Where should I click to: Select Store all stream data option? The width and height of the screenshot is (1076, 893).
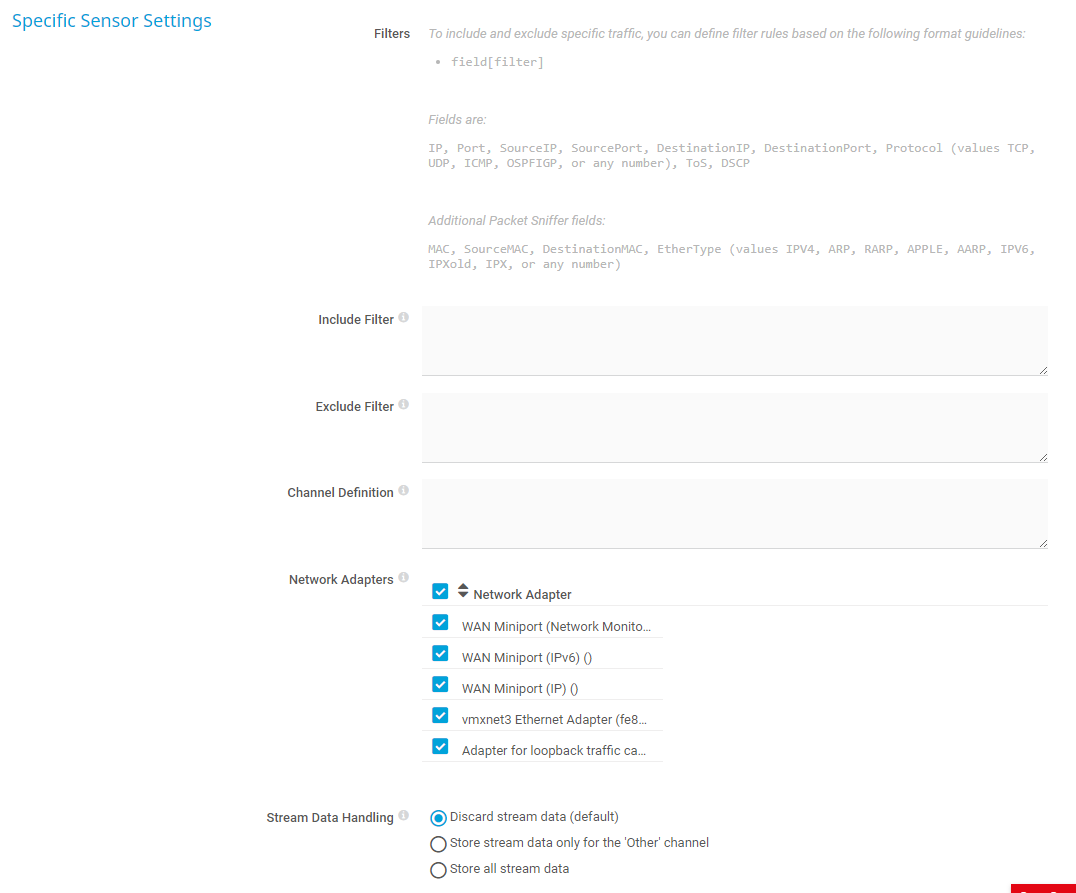click(438, 870)
